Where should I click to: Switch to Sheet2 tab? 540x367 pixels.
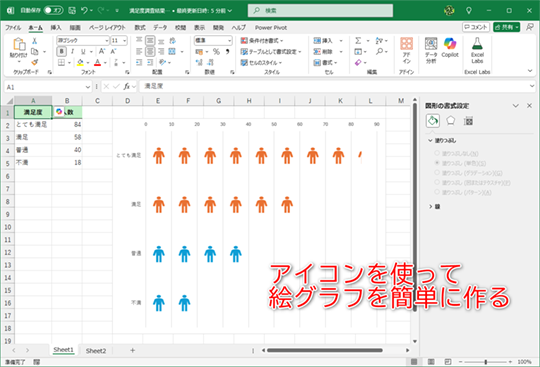(x=96, y=351)
